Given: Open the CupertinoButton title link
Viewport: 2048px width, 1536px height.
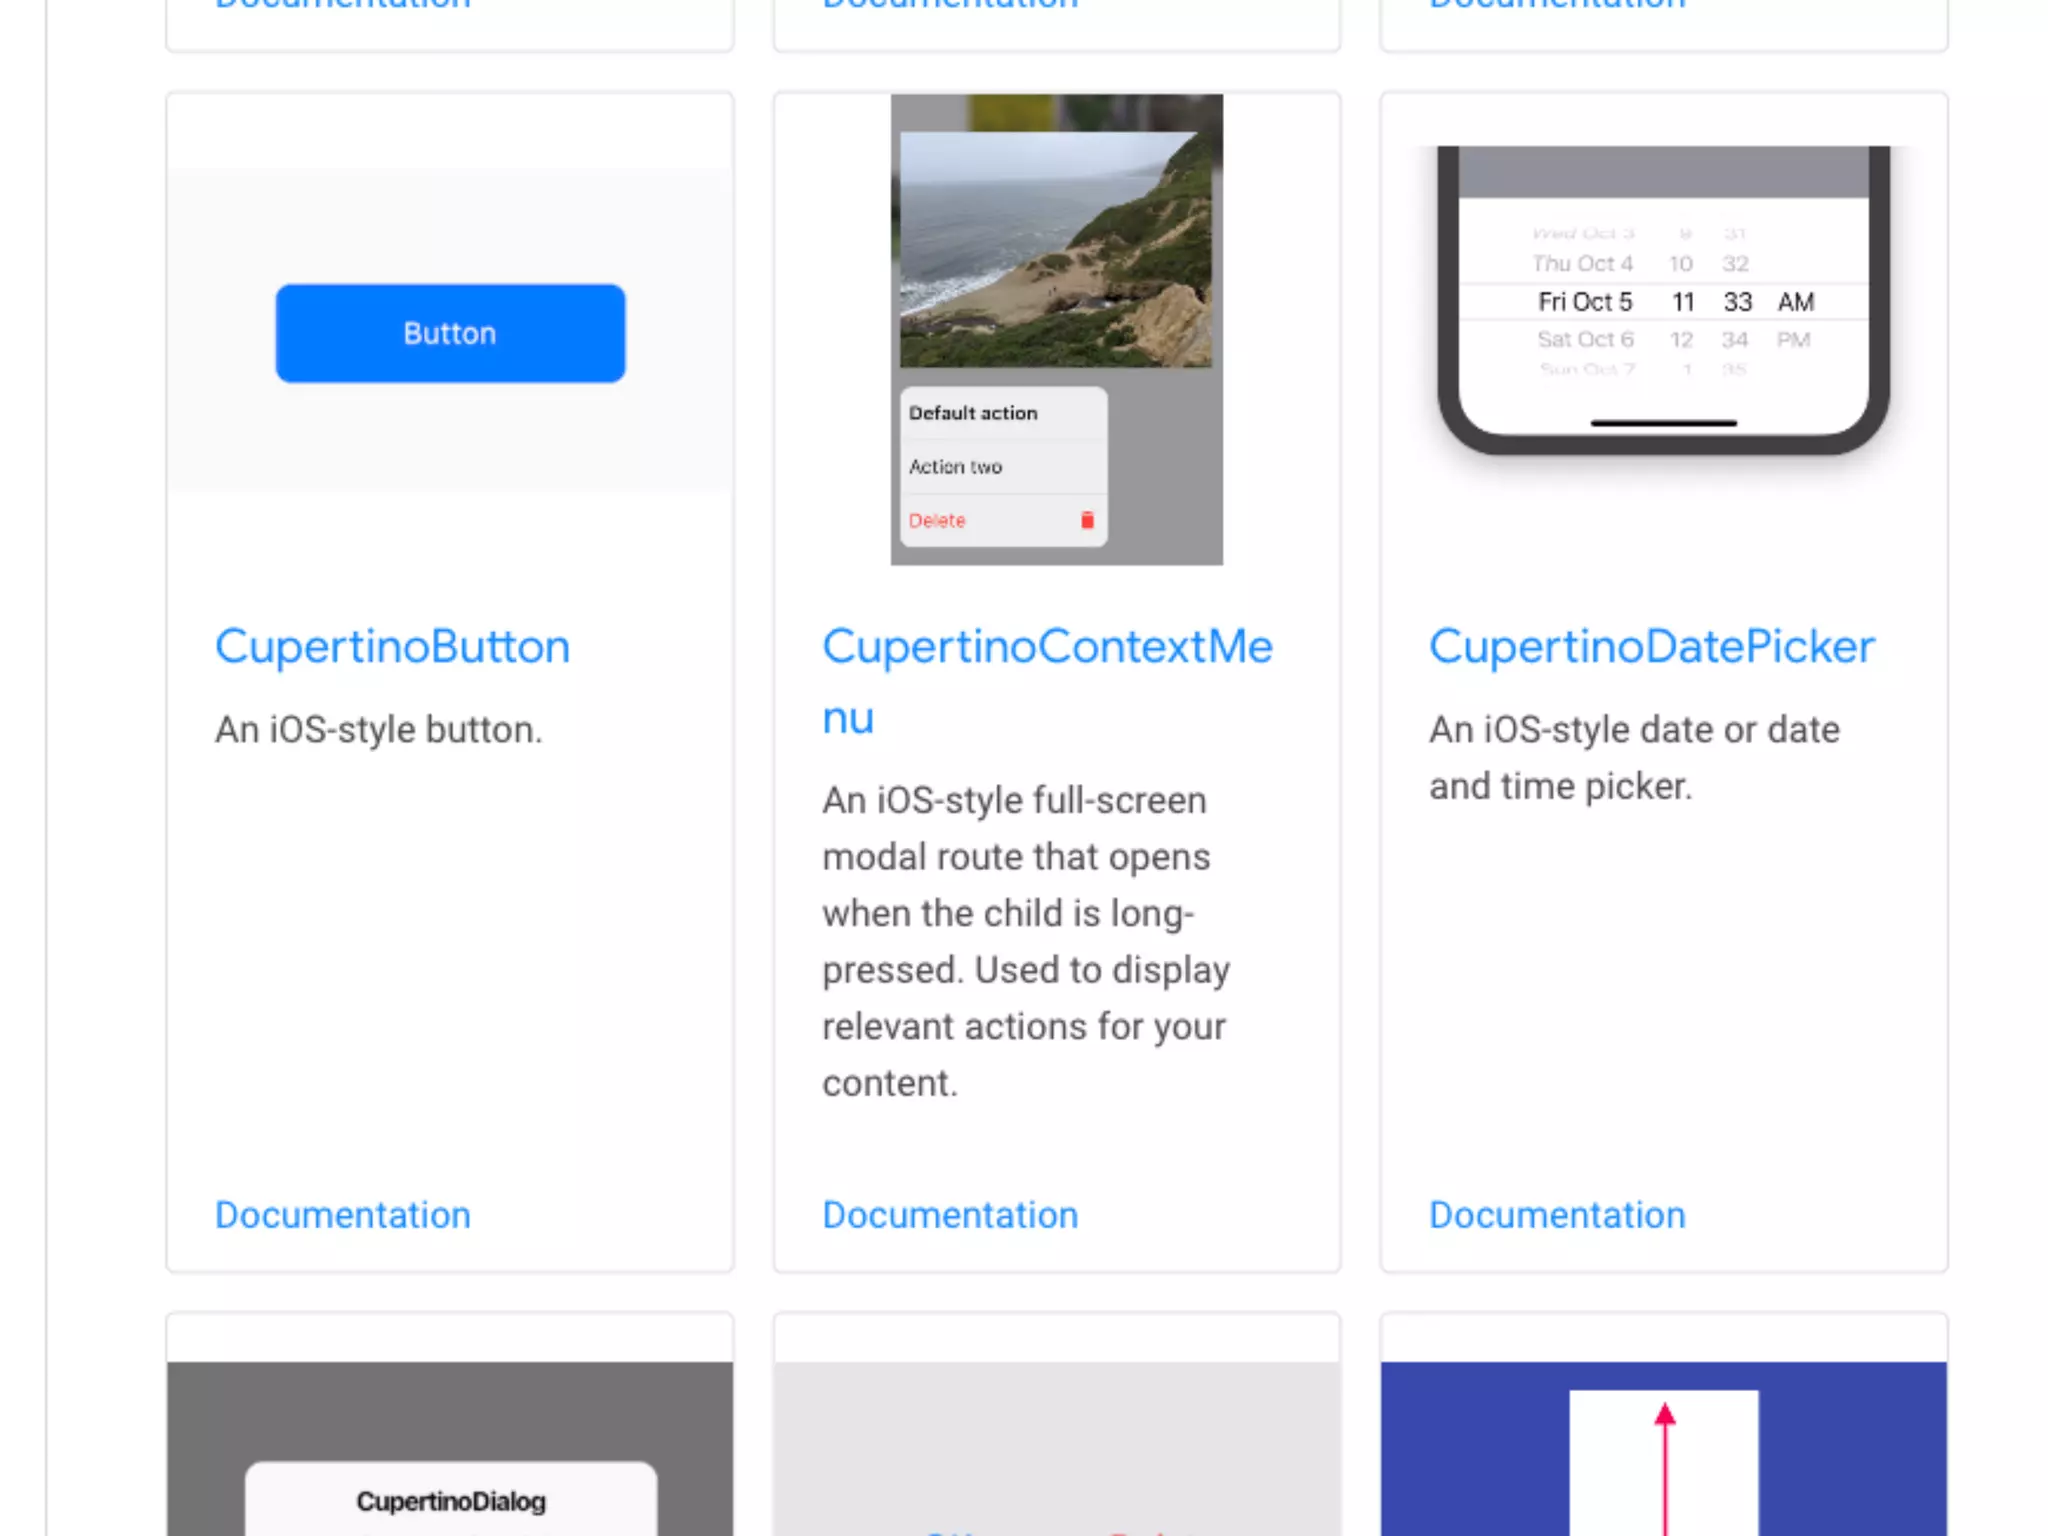Looking at the screenshot, I should click(392, 647).
